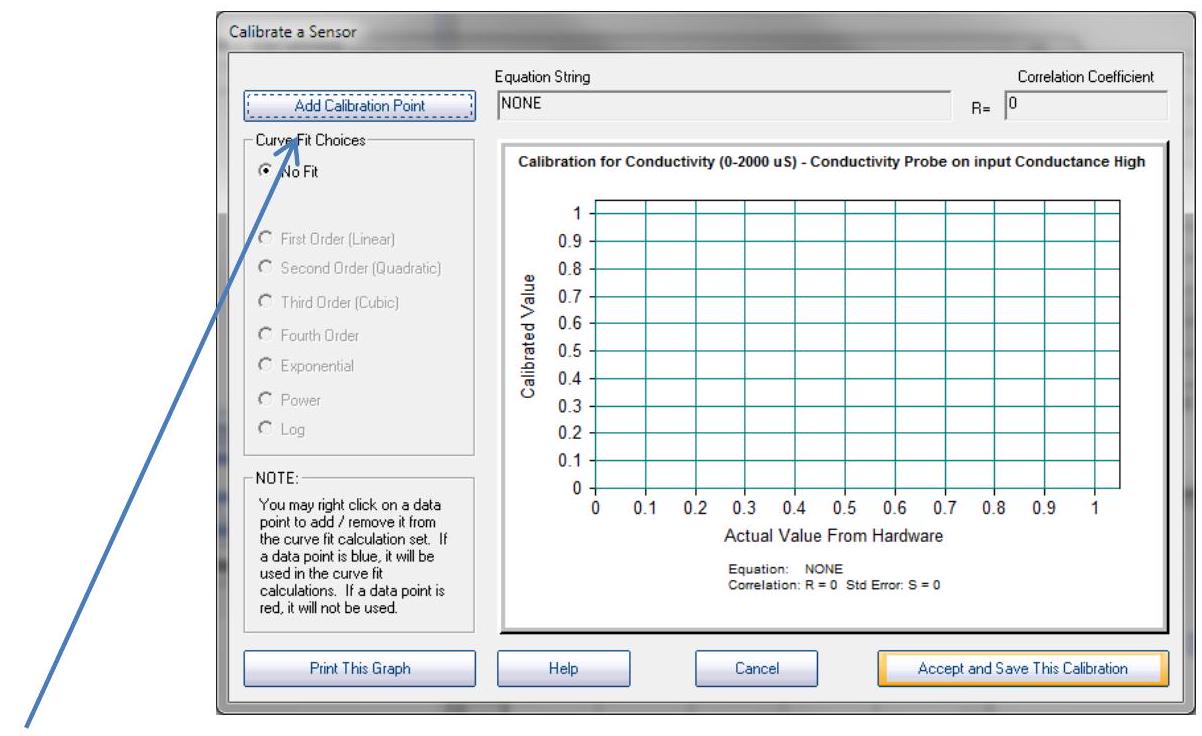Accept and Save This Calibration
This screenshot has height=736, width=1202.
pyautogui.click(x=1022, y=668)
